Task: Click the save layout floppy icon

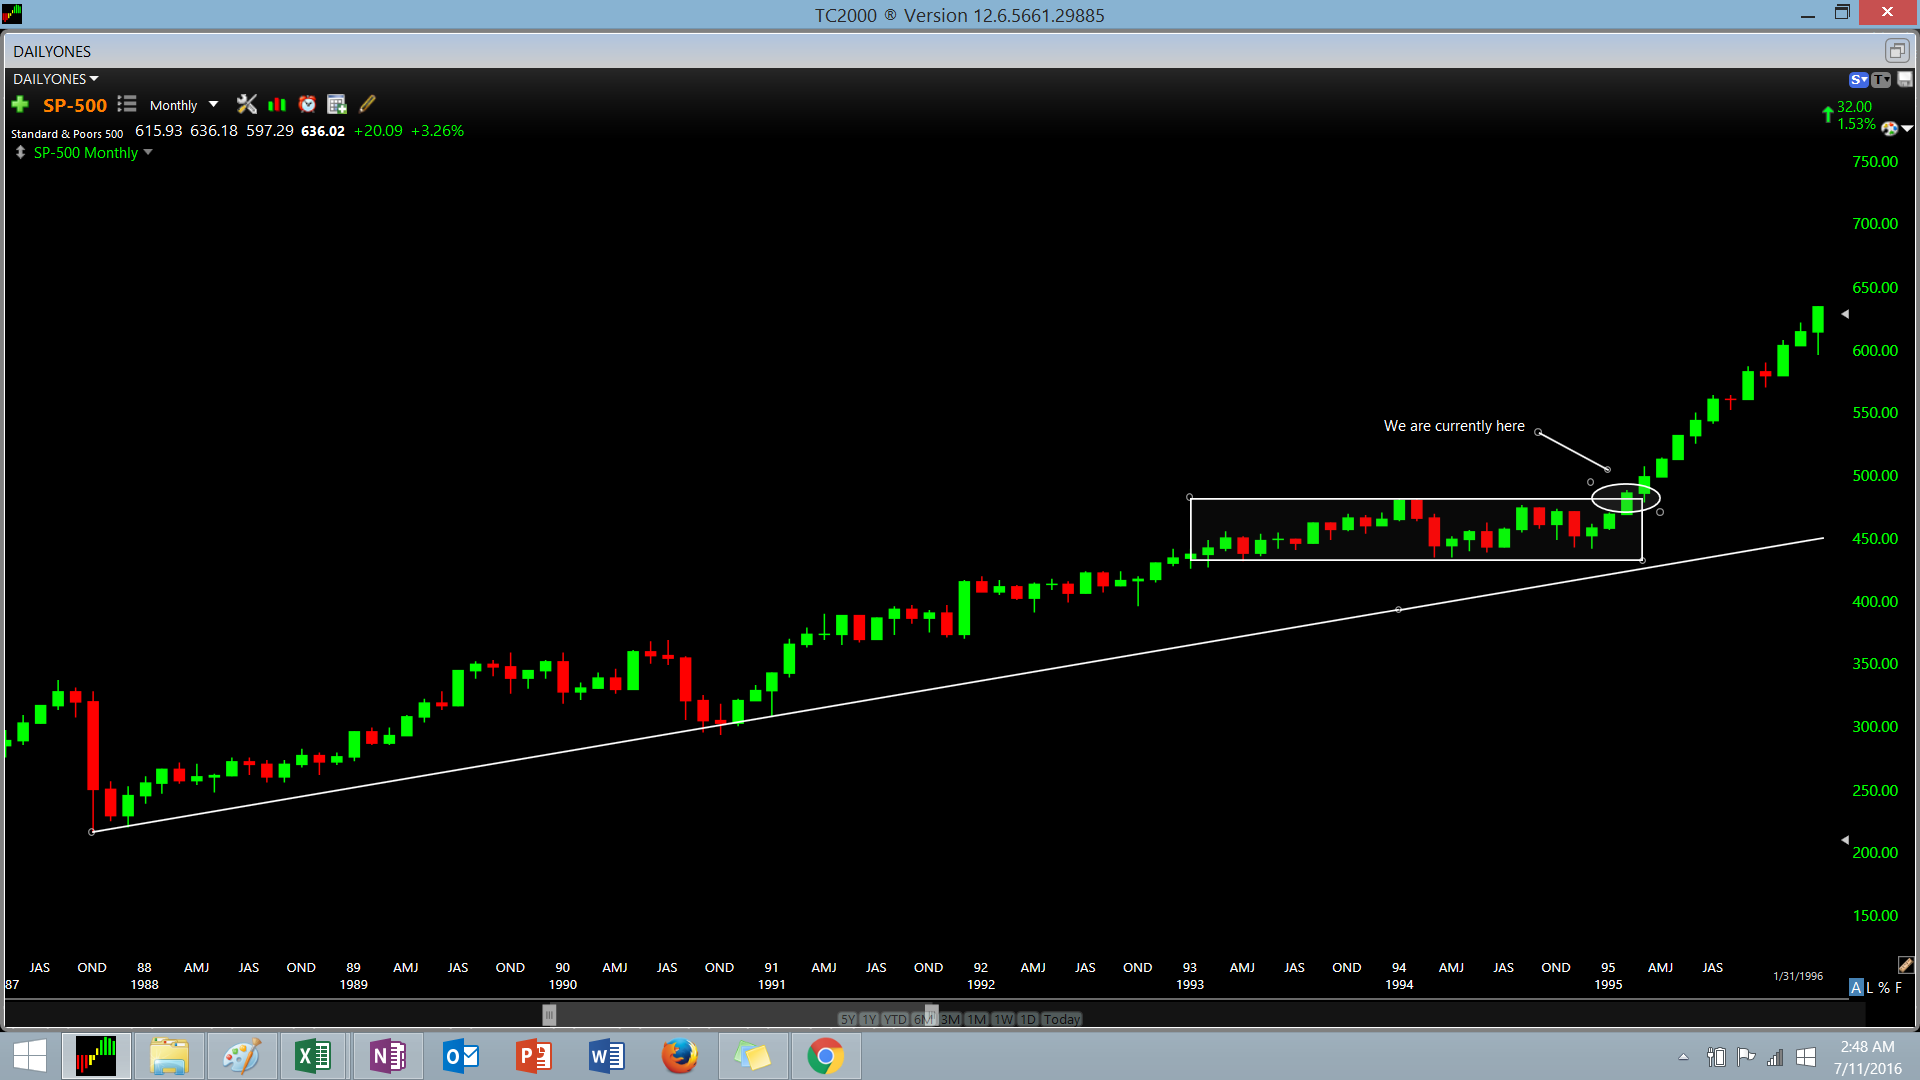Action: click(1904, 80)
